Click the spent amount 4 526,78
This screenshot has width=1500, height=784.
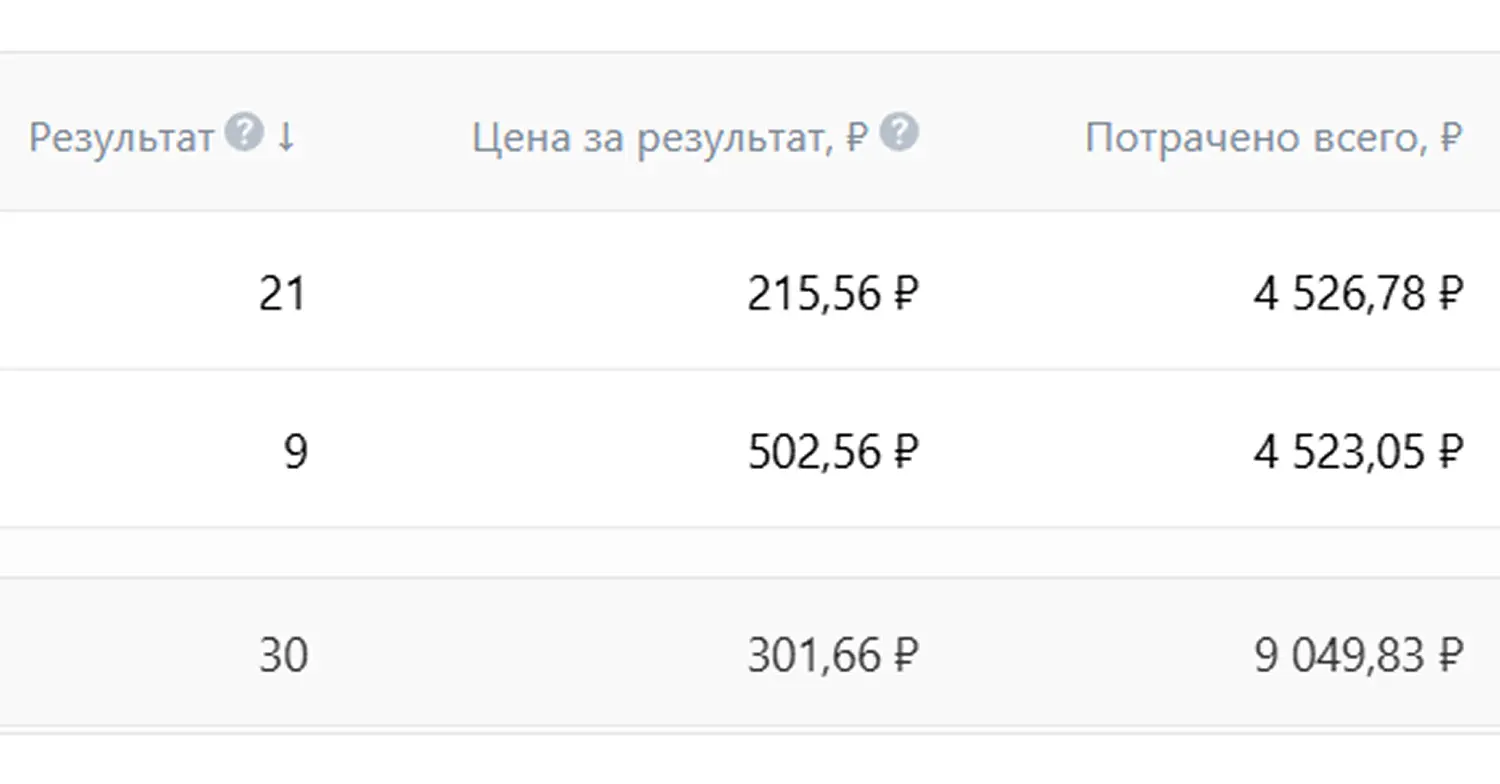coord(1339,295)
